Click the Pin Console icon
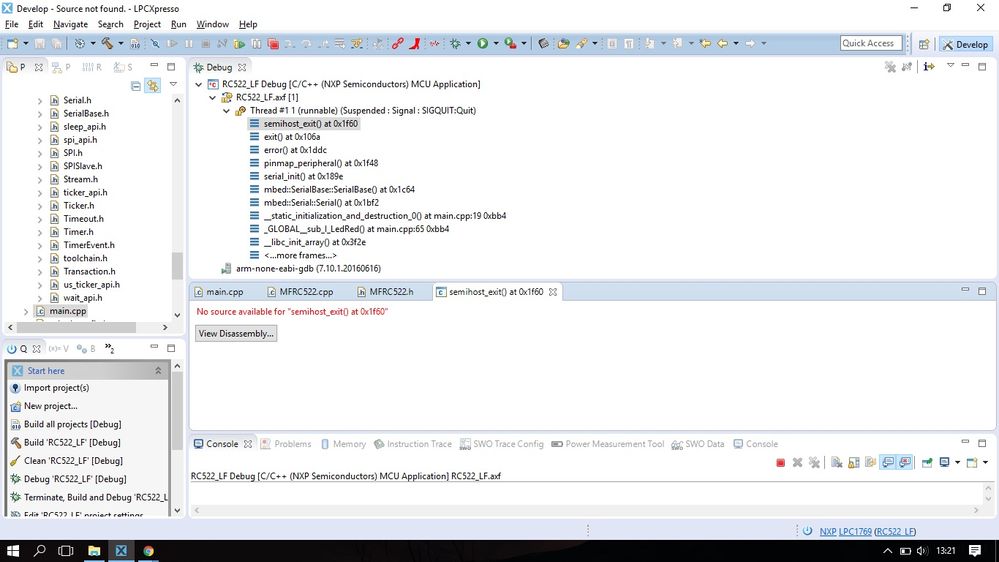This screenshot has width=999, height=562. (927, 463)
